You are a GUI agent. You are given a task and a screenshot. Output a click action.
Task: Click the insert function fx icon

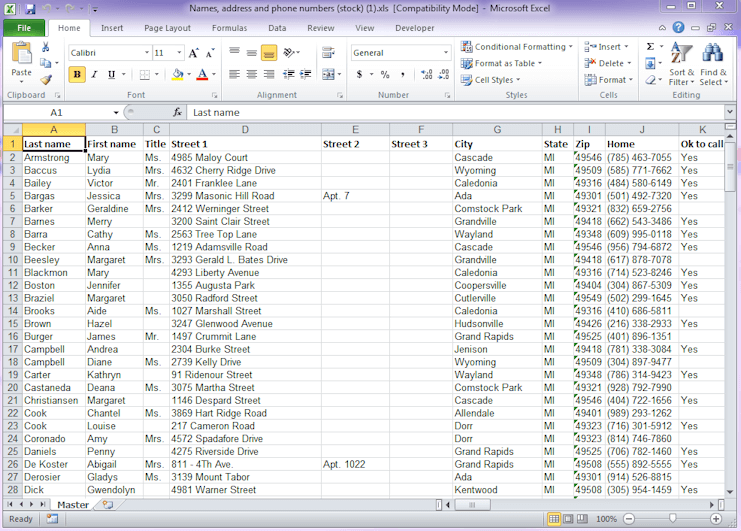(x=178, y=112)
